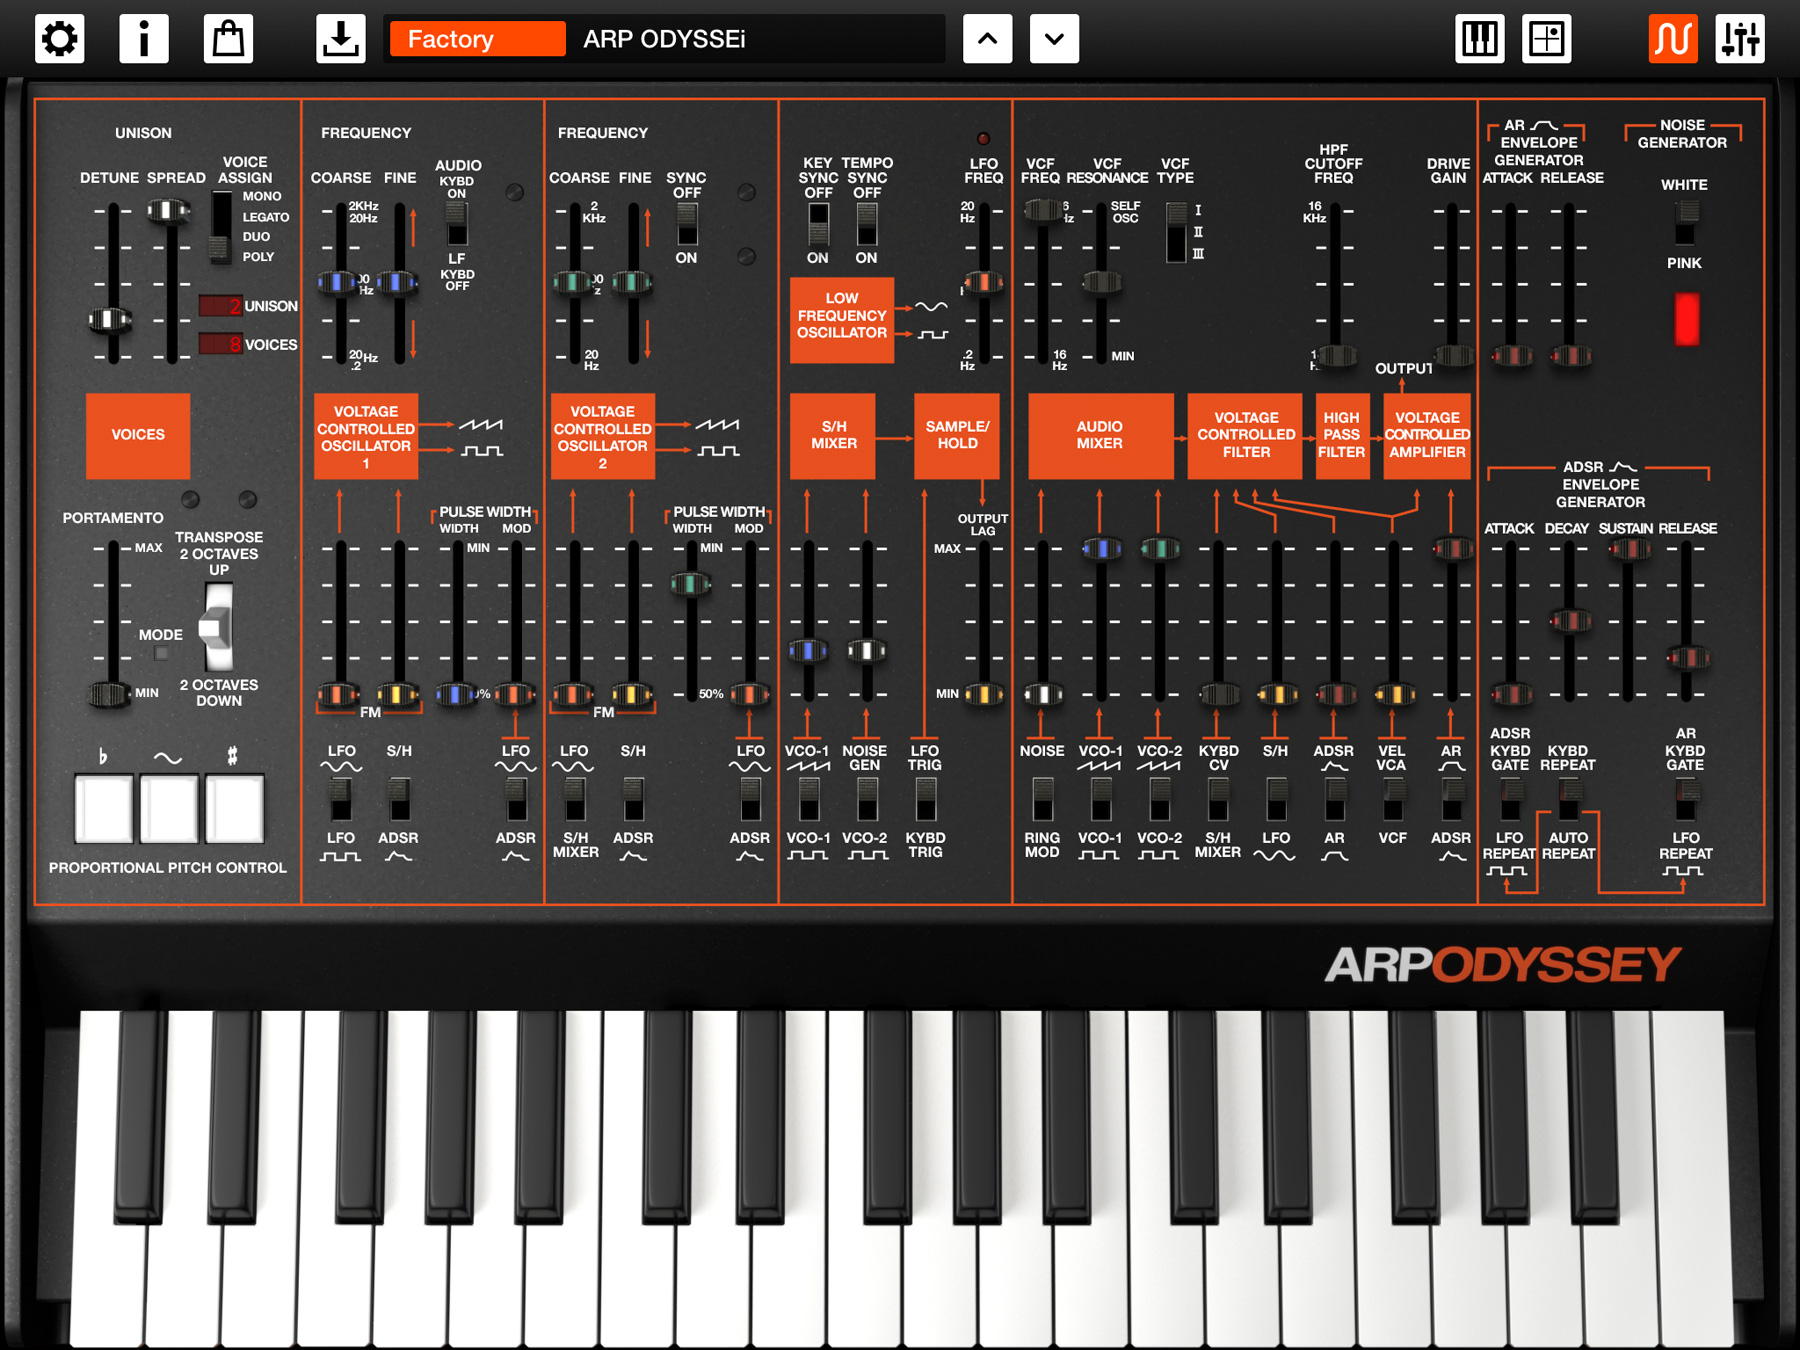Import sounds via the download icon

pyautogui.click(x=340, y=39)
